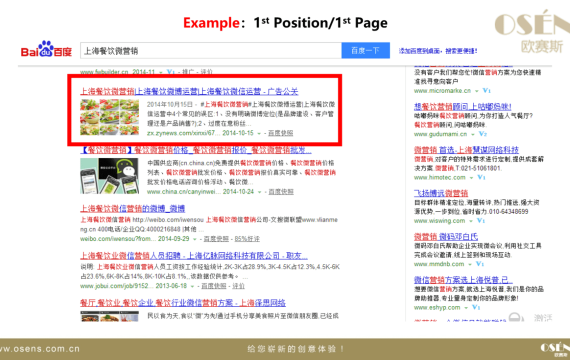Expand dropdown arrow after 2014-10-24
570x360 pixels.
(260, 192)
